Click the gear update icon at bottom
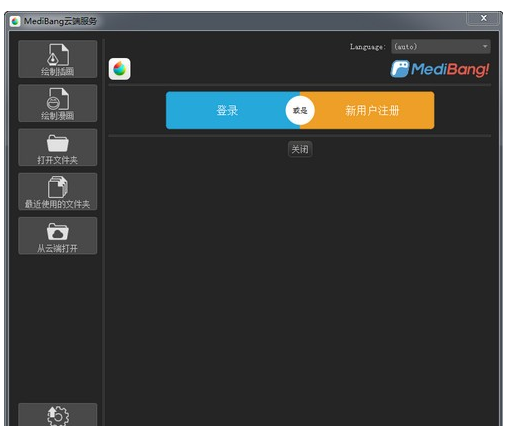The width and height of the screenshot is (511, 426). 58,415
